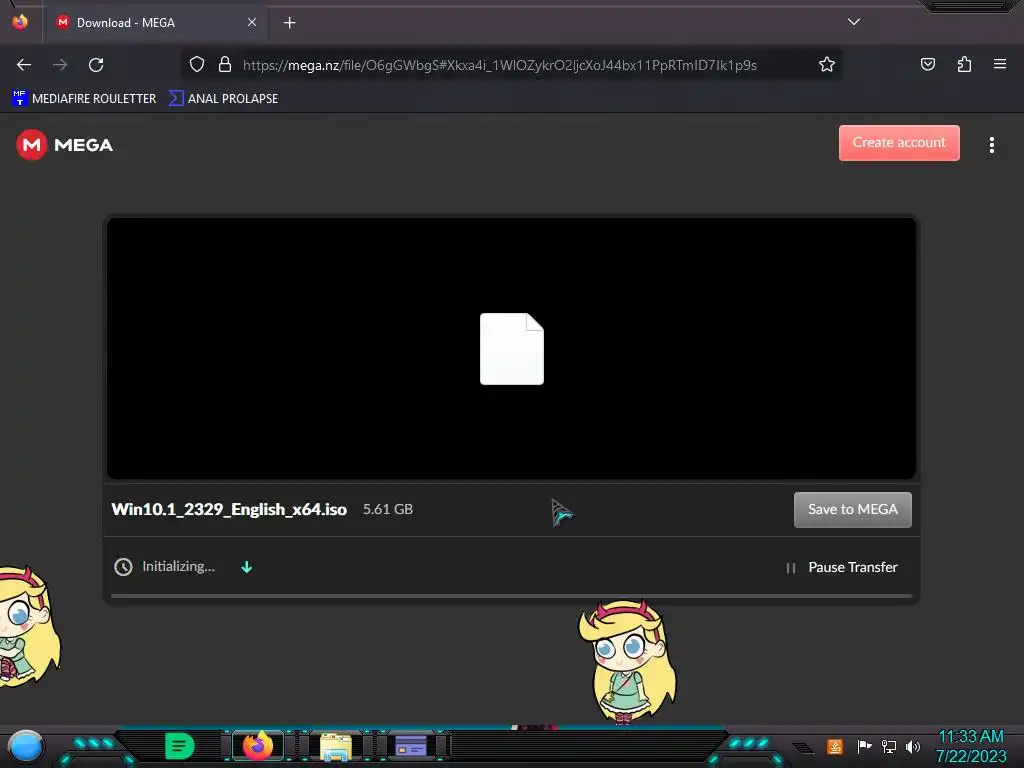Bookmark this page with the star icon
Screen dimensions: 1024x768
click(x=827, y=65)
